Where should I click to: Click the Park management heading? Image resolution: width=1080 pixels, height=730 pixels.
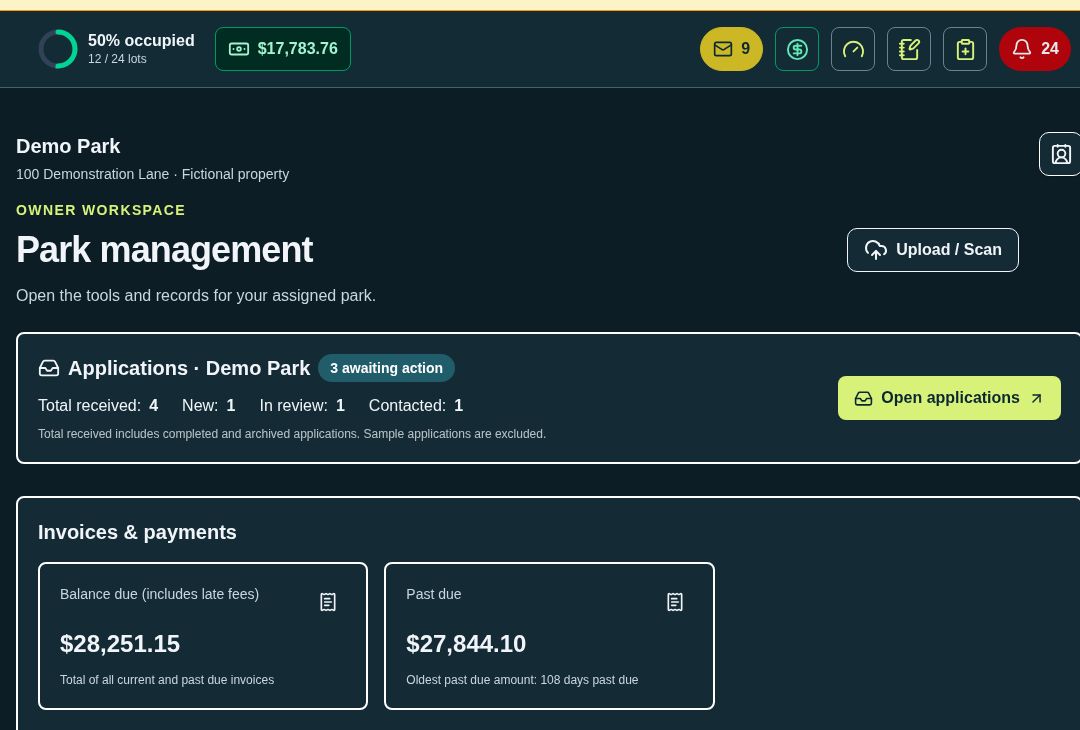165,249
